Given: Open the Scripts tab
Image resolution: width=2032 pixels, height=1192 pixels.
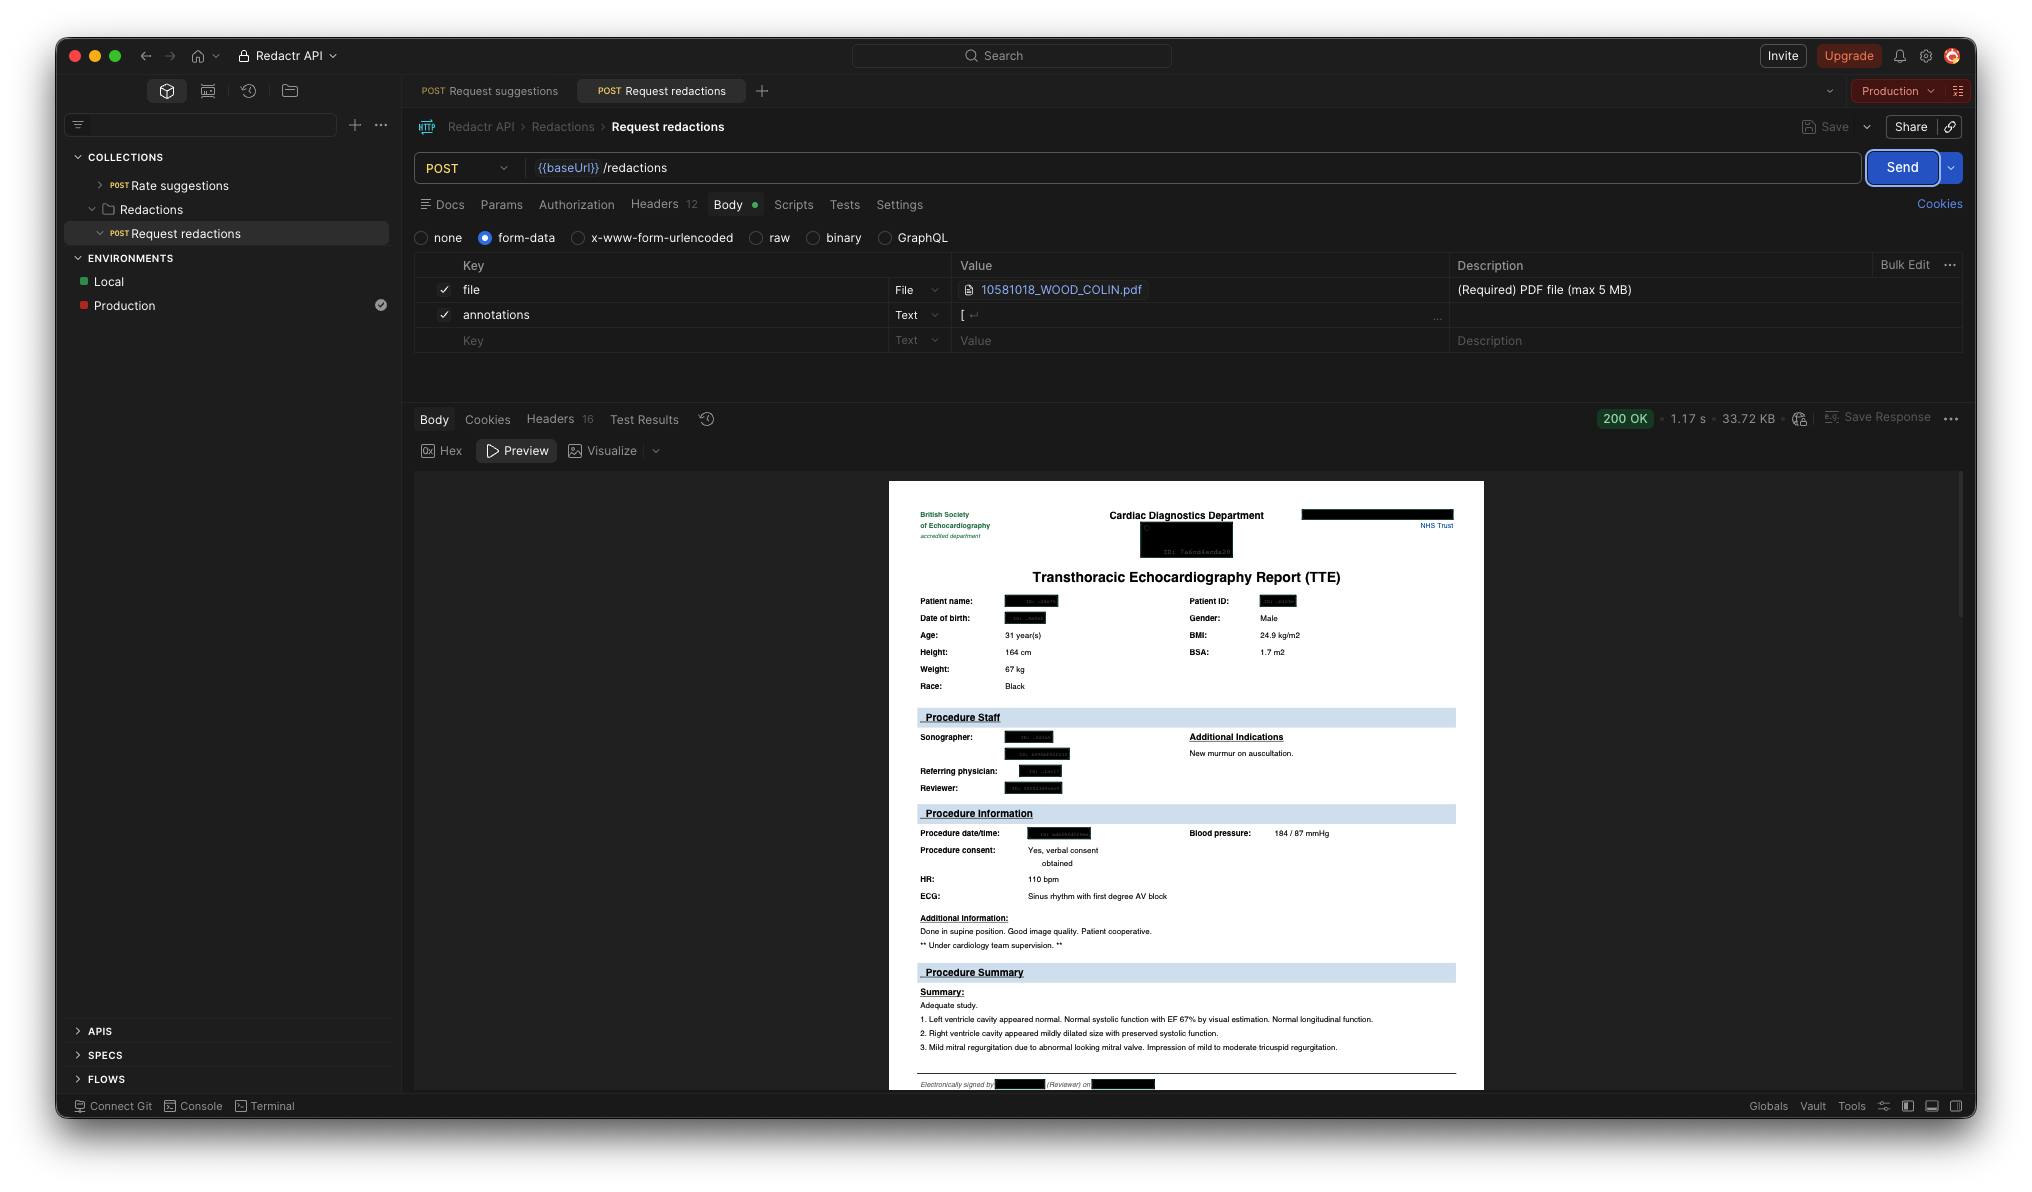Looking at the screenshot, I should [x=793, y=205].
